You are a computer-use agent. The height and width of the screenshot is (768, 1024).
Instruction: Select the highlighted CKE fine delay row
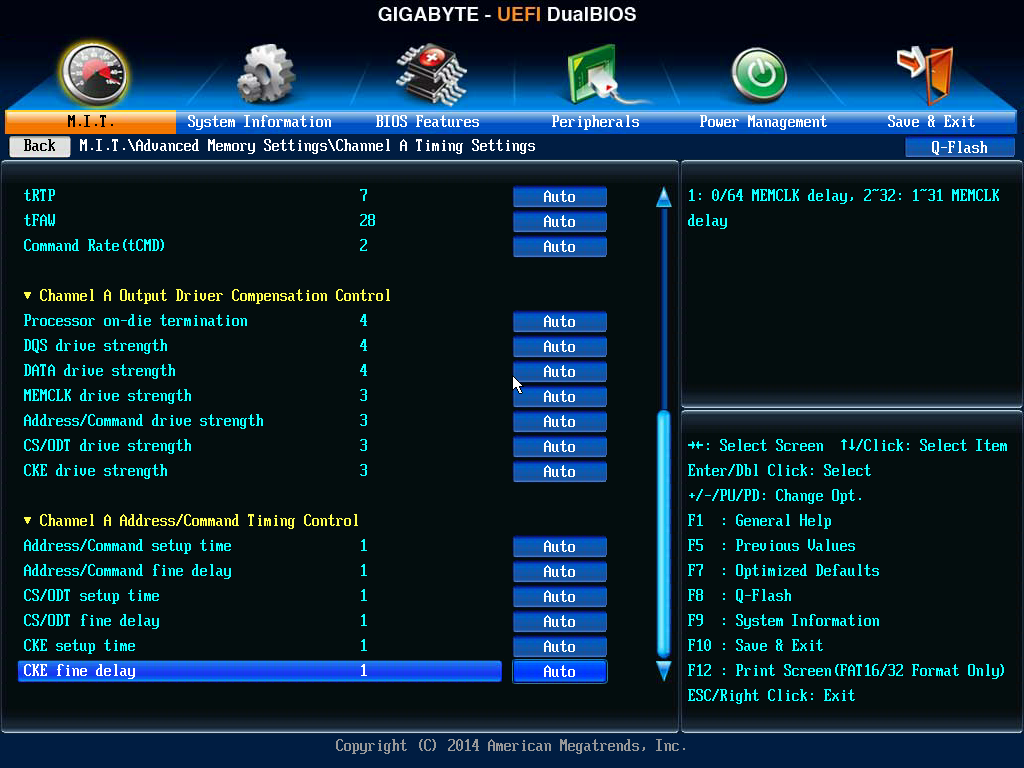pyautogui.click(x=260, y=671)
